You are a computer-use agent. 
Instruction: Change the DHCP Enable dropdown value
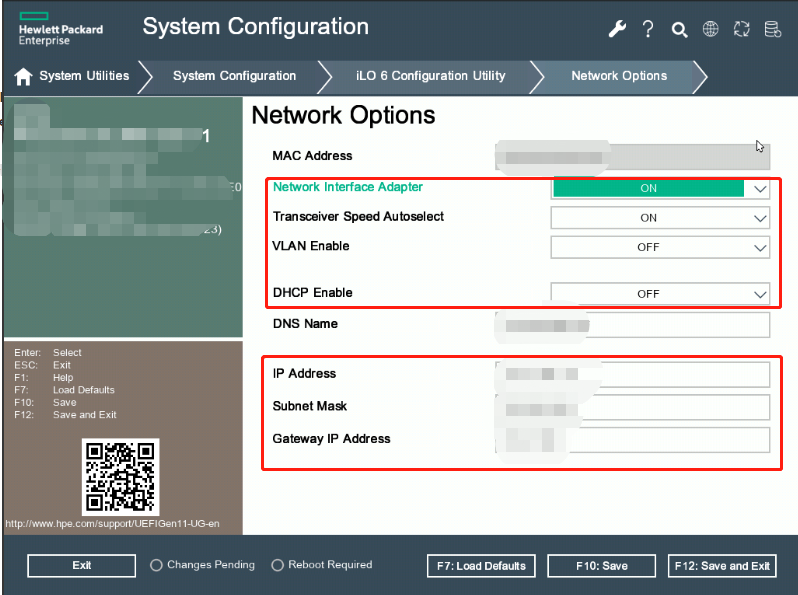tap(660, 293)
